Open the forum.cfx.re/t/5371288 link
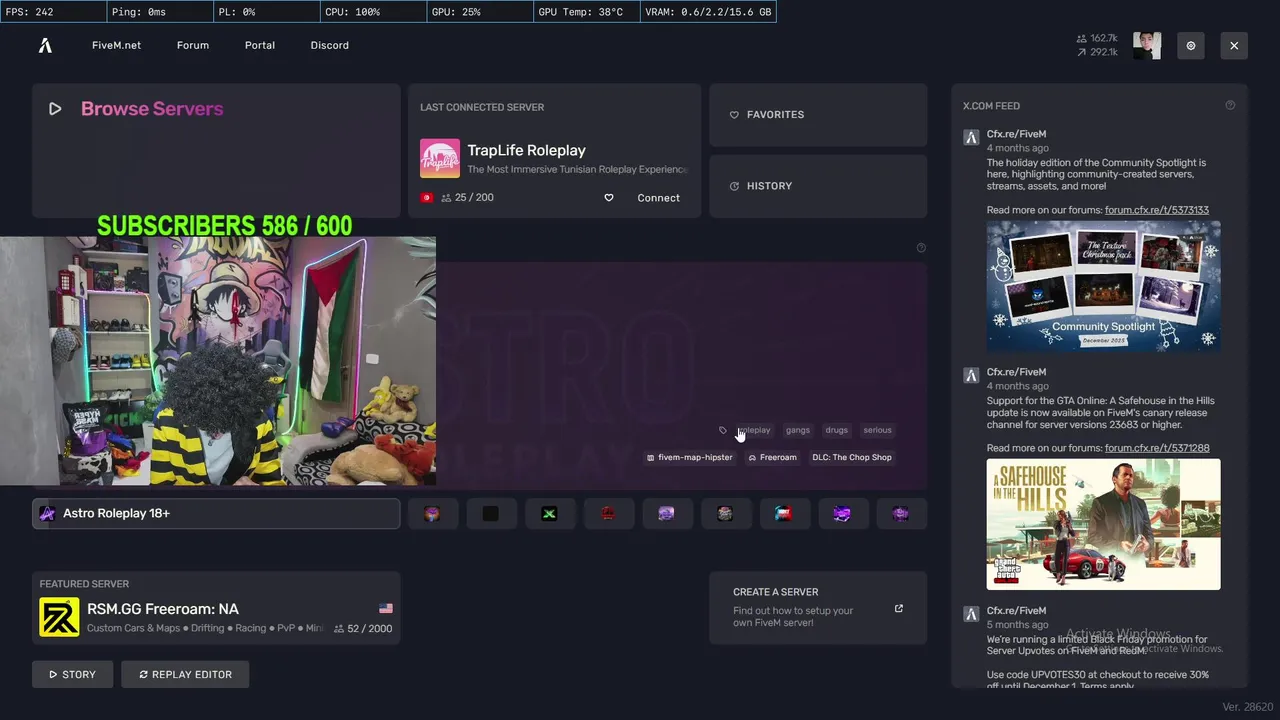The height and width of the screenshot is (720, 1280). click(x=1156, y=448)
